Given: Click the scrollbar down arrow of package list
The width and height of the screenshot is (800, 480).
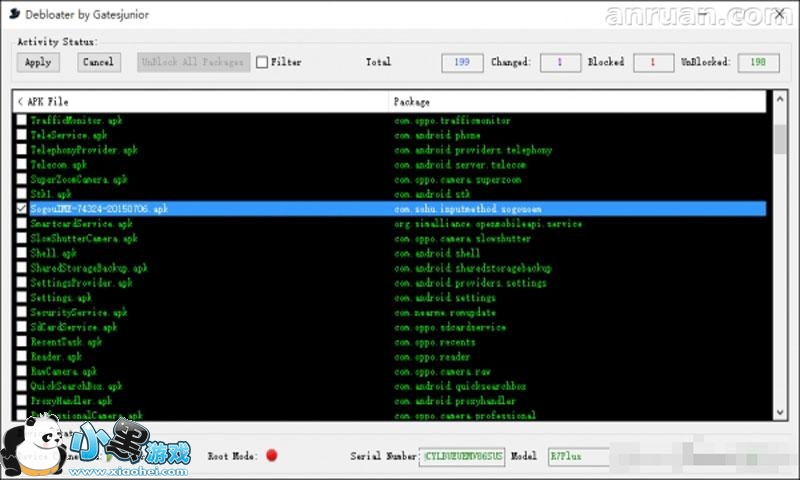Looking at the screenshot, I should [780, 412].
